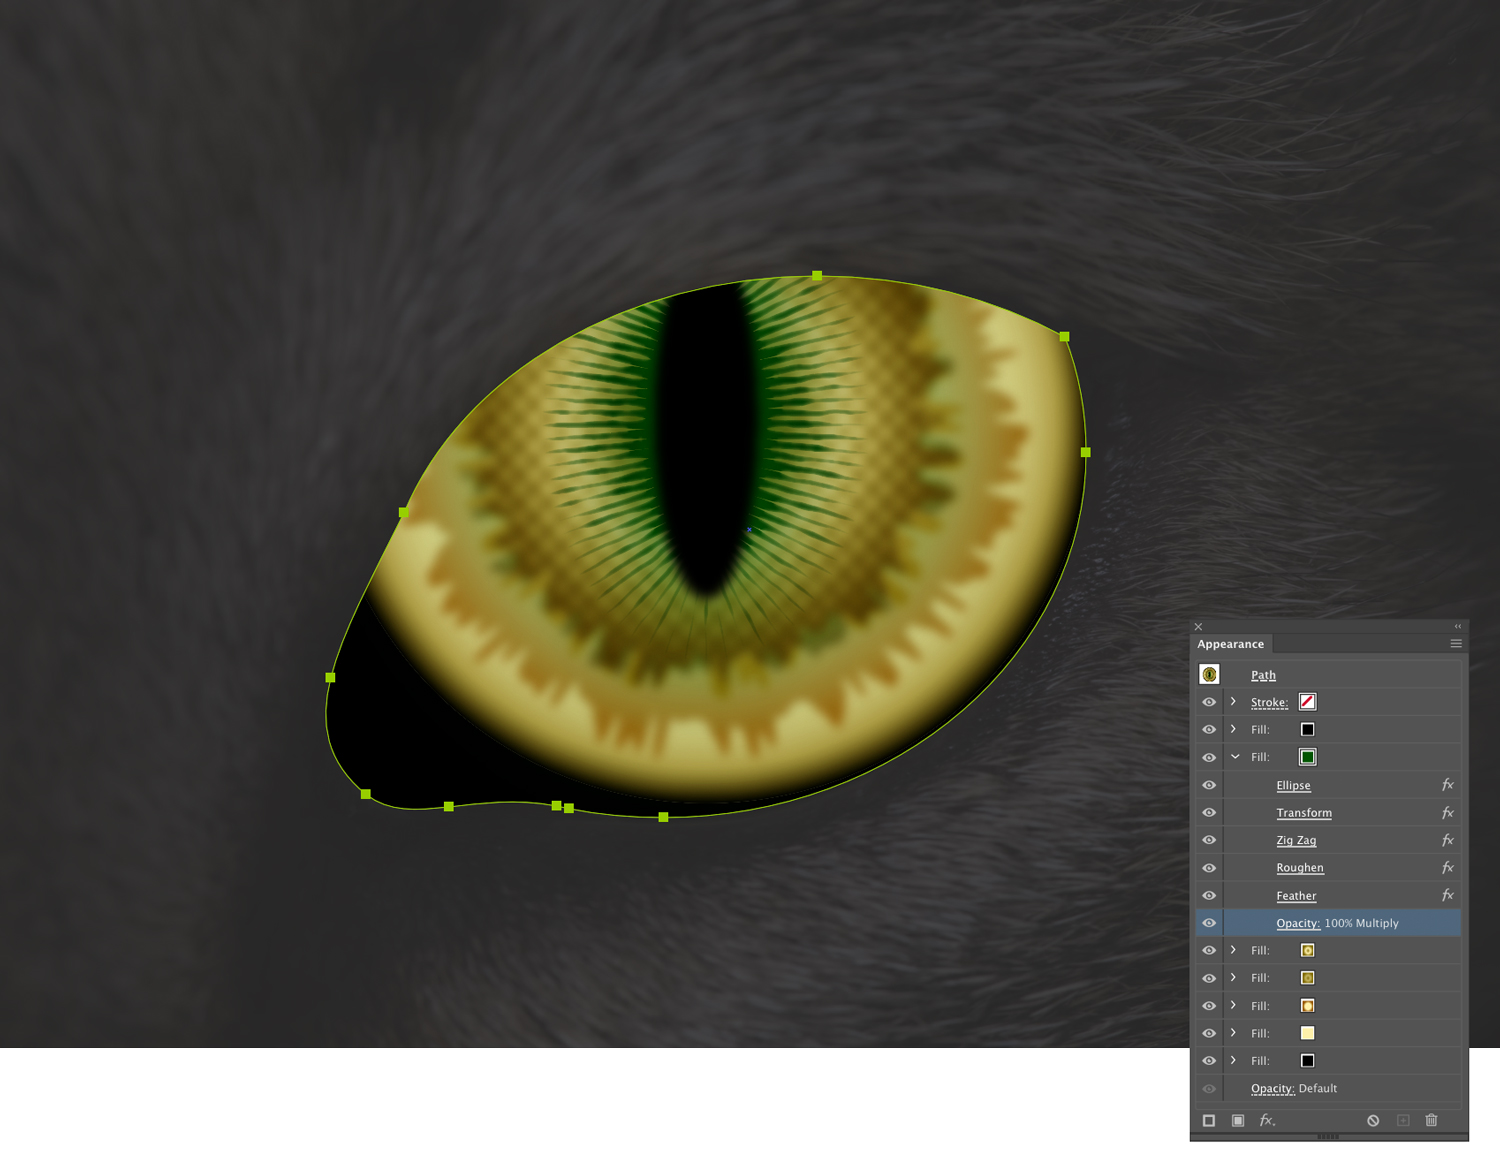Viewport: 1500px width, 1151px height.
Task: Click the green Fill color swatch
Action: (x=1307, y=757)
